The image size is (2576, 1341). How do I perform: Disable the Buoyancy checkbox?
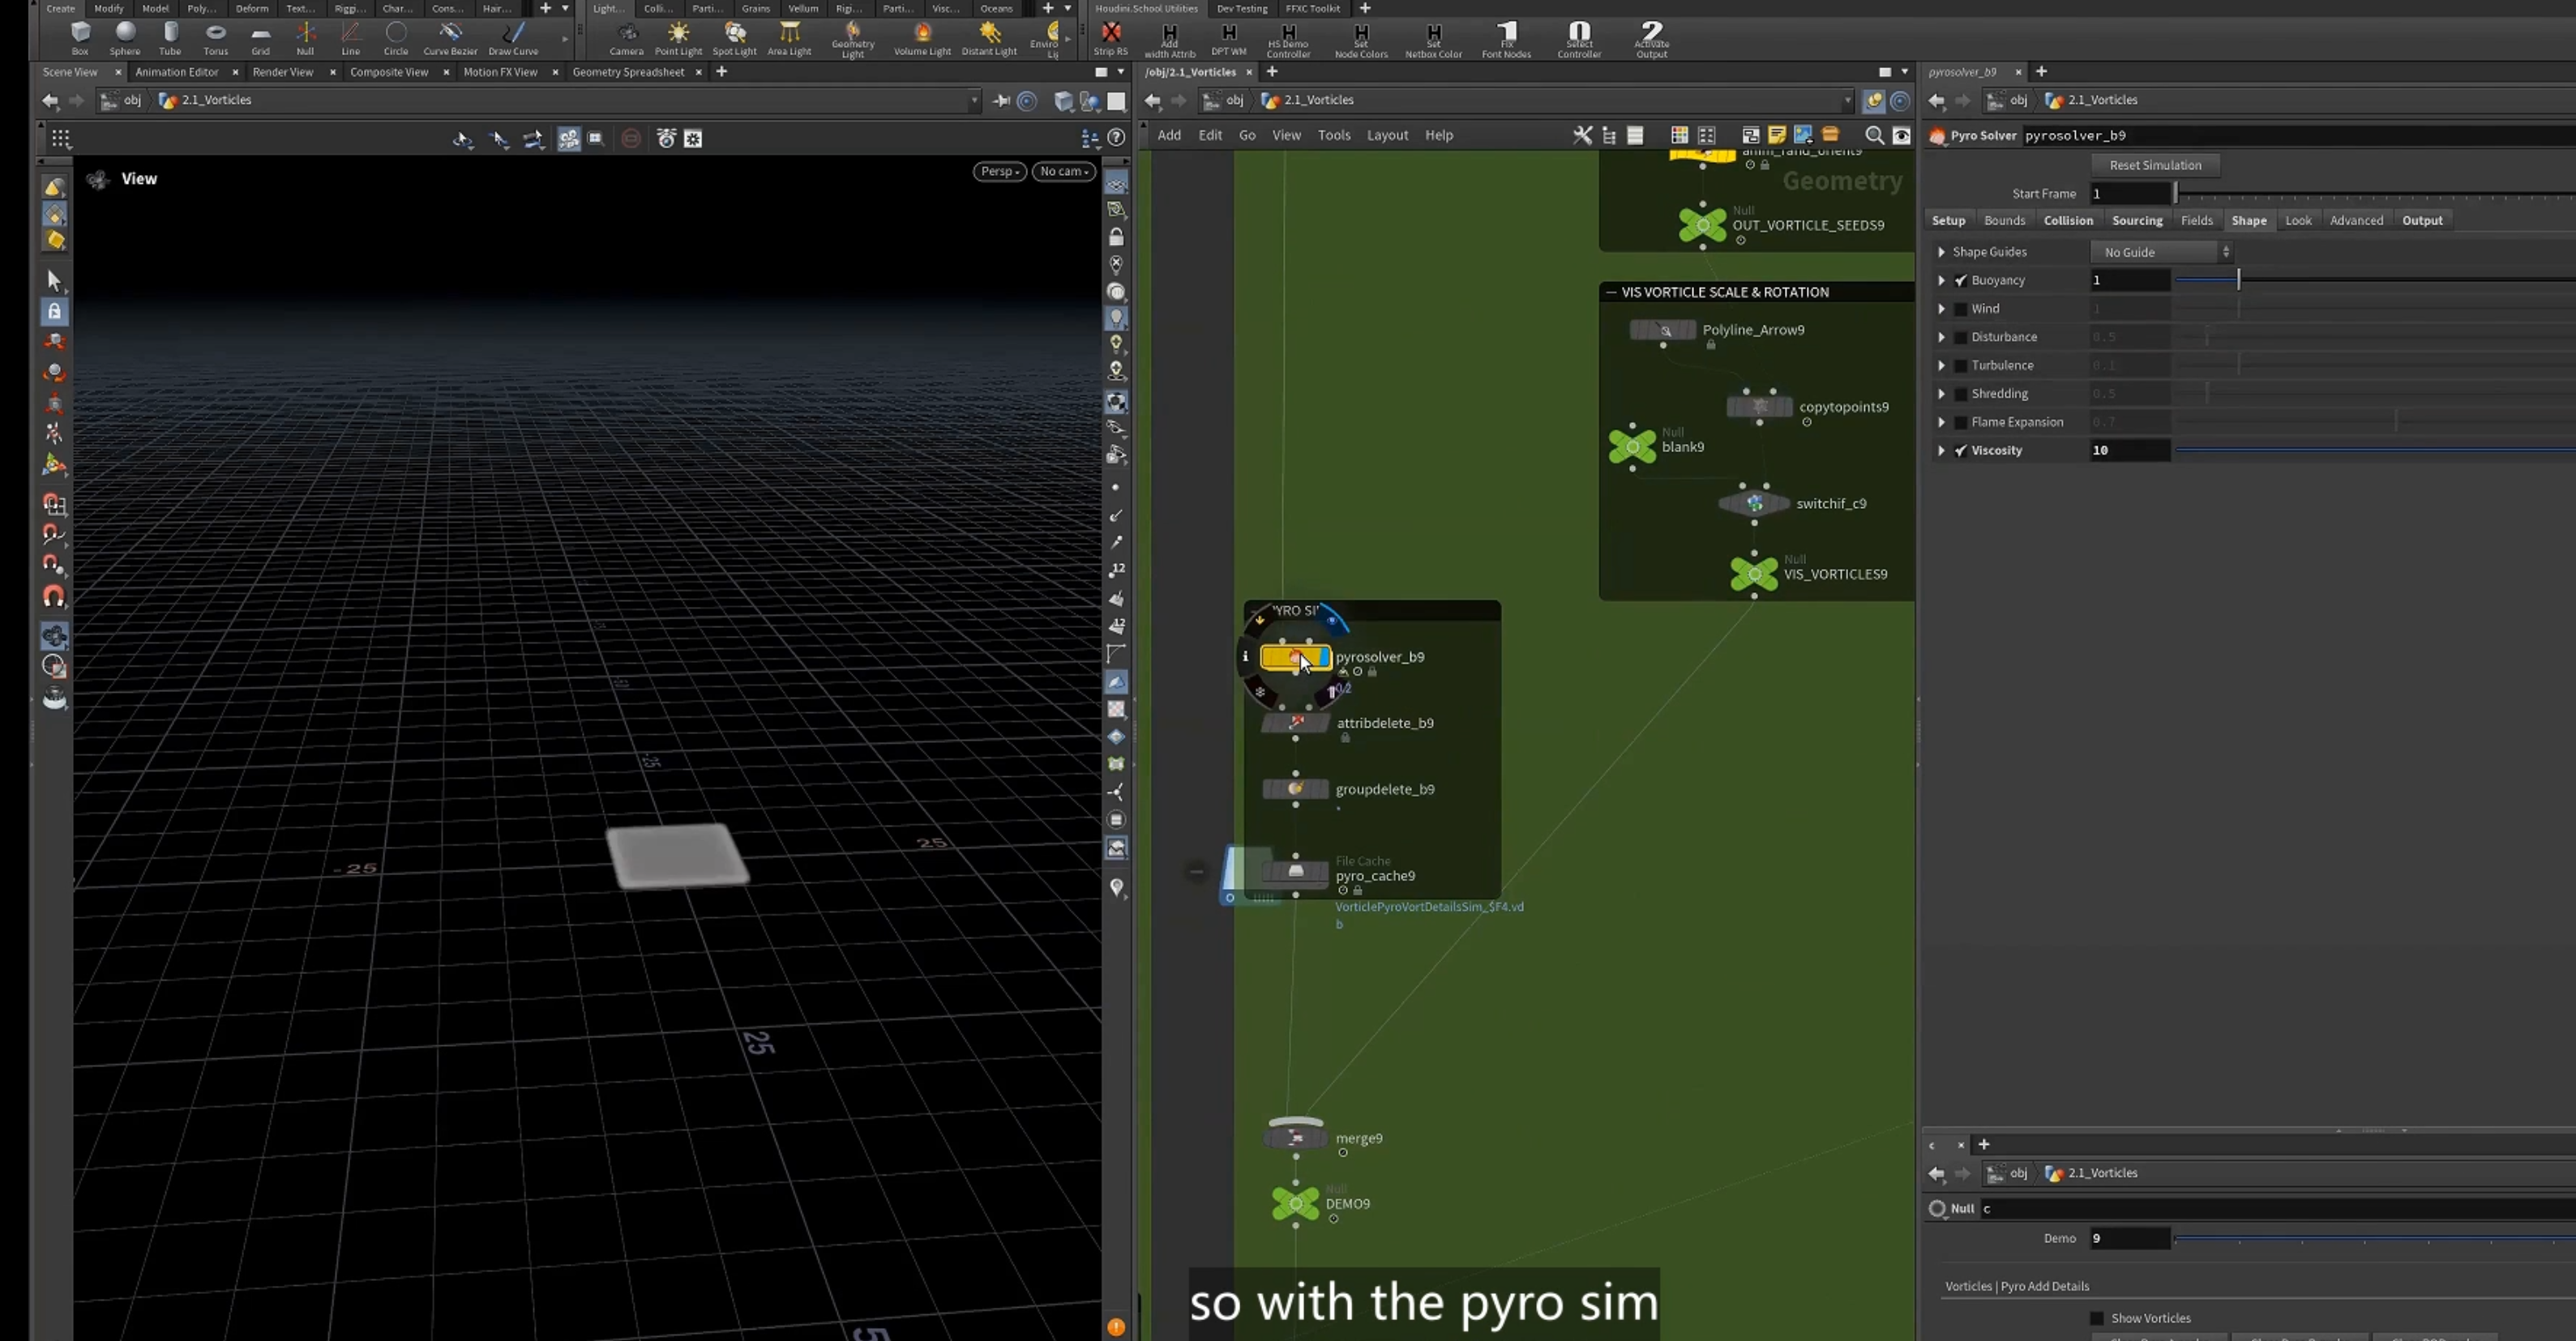click(1960, 281)
